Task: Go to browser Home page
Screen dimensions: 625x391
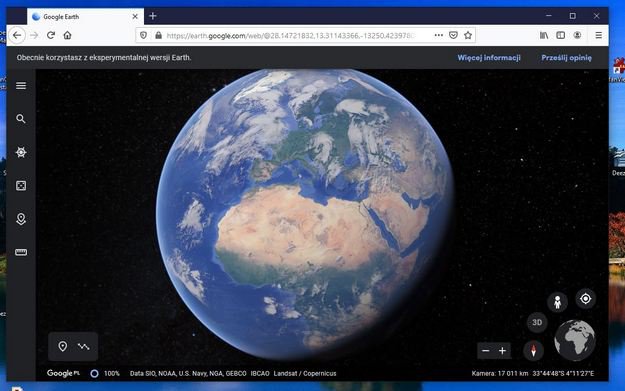Action: point(67,35)
